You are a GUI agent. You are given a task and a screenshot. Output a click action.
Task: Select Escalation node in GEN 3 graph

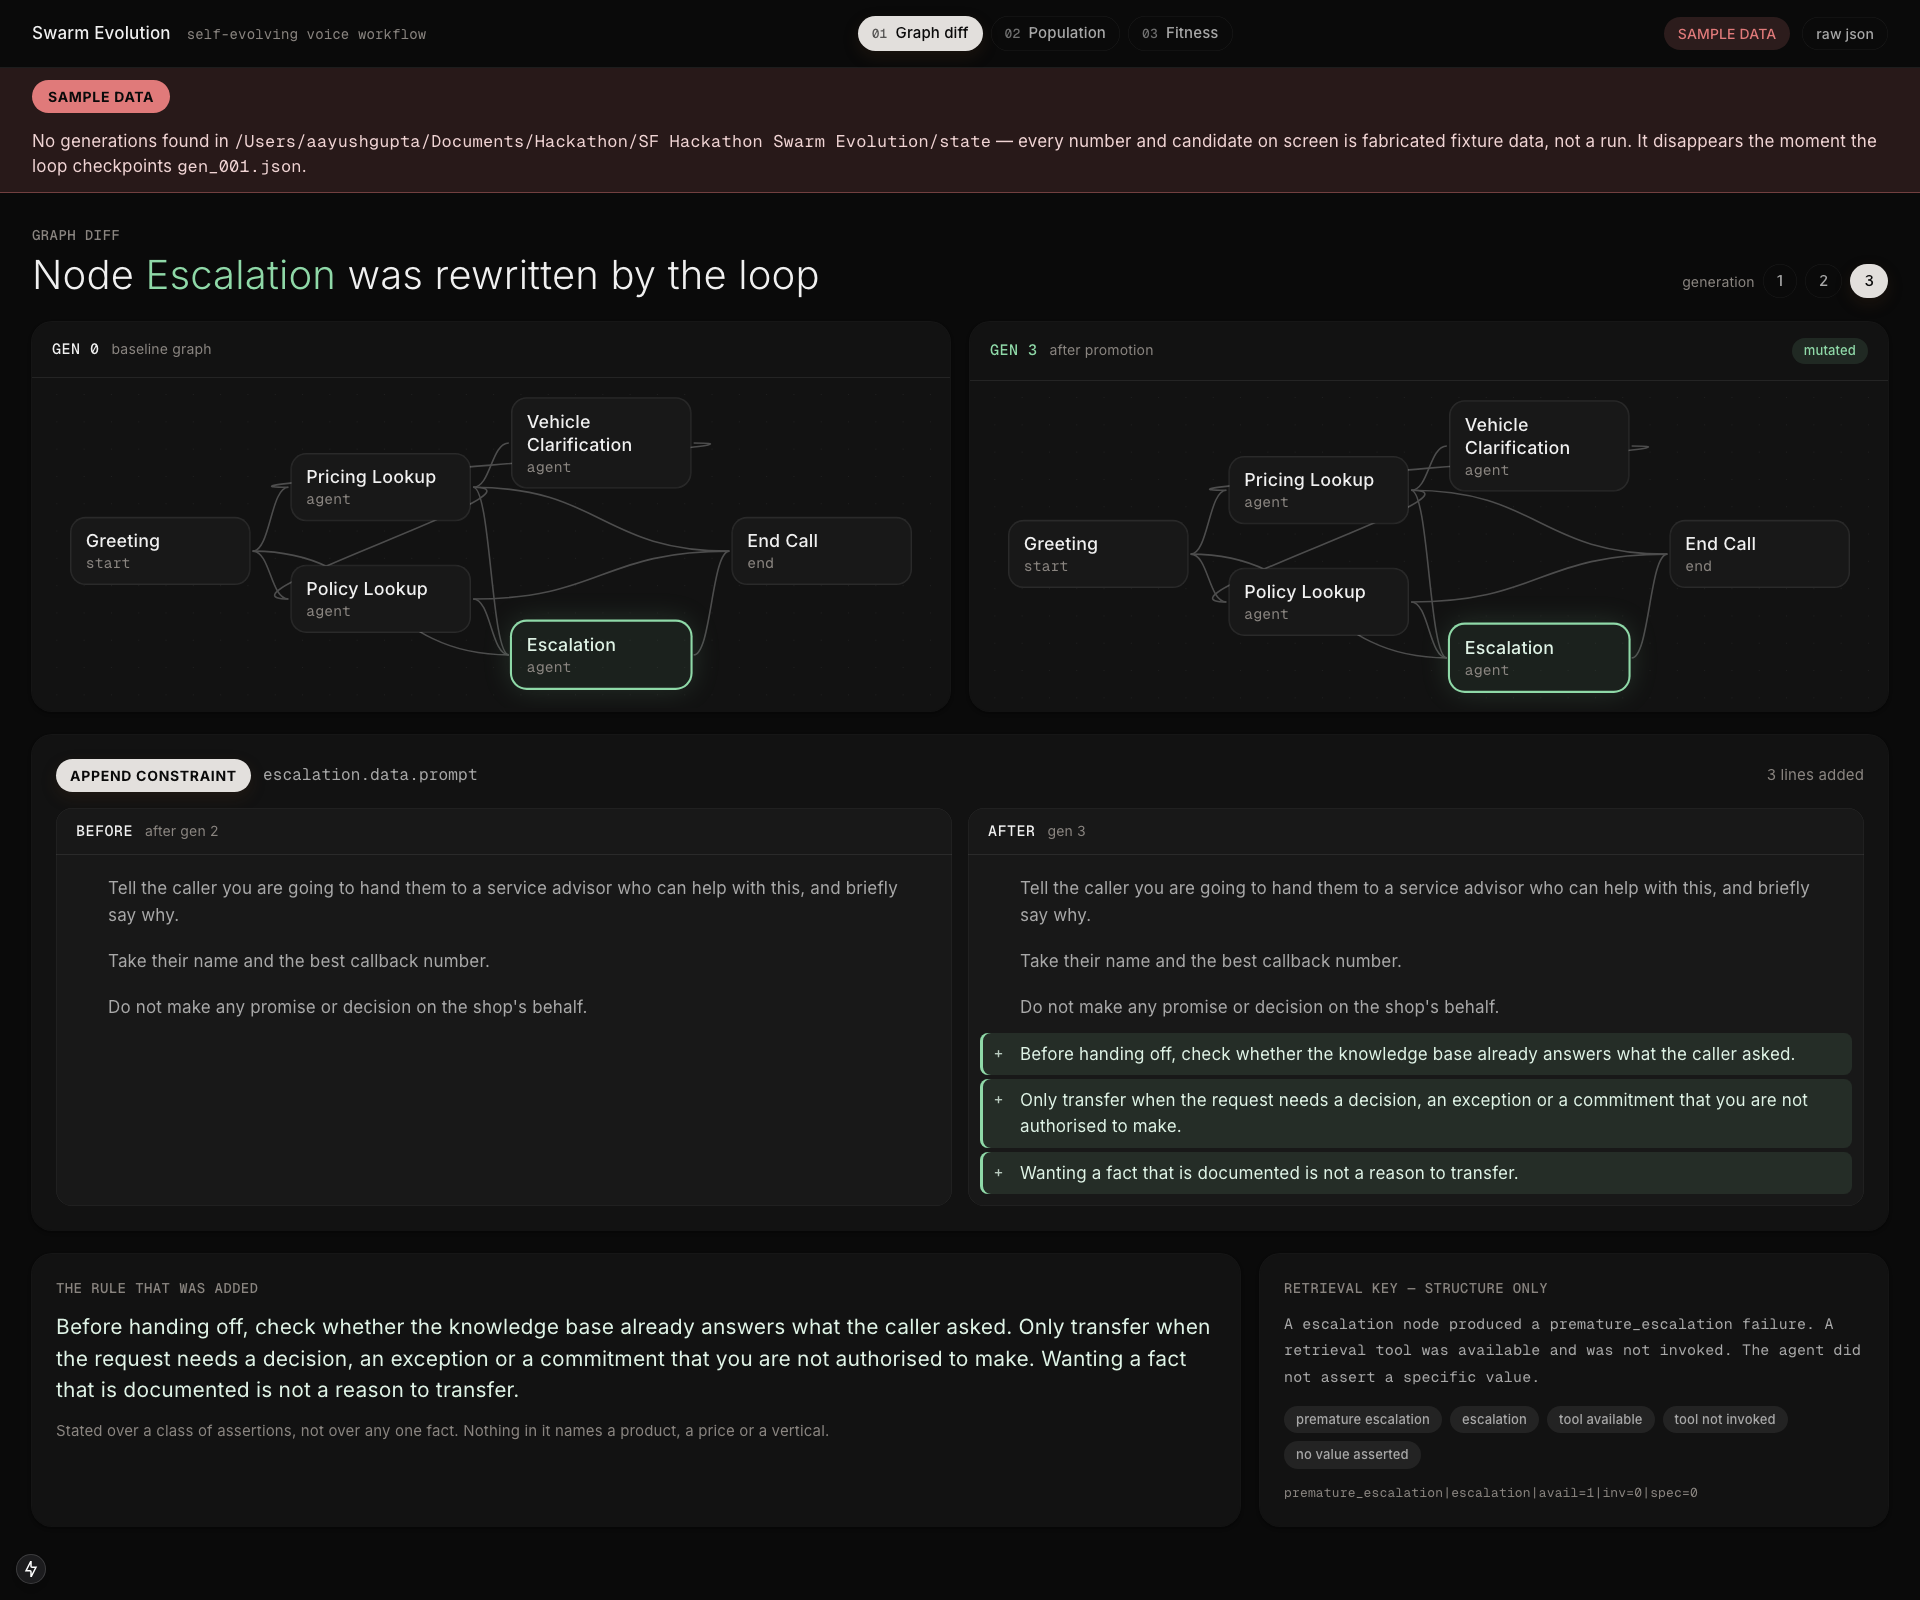point(1539,658)
